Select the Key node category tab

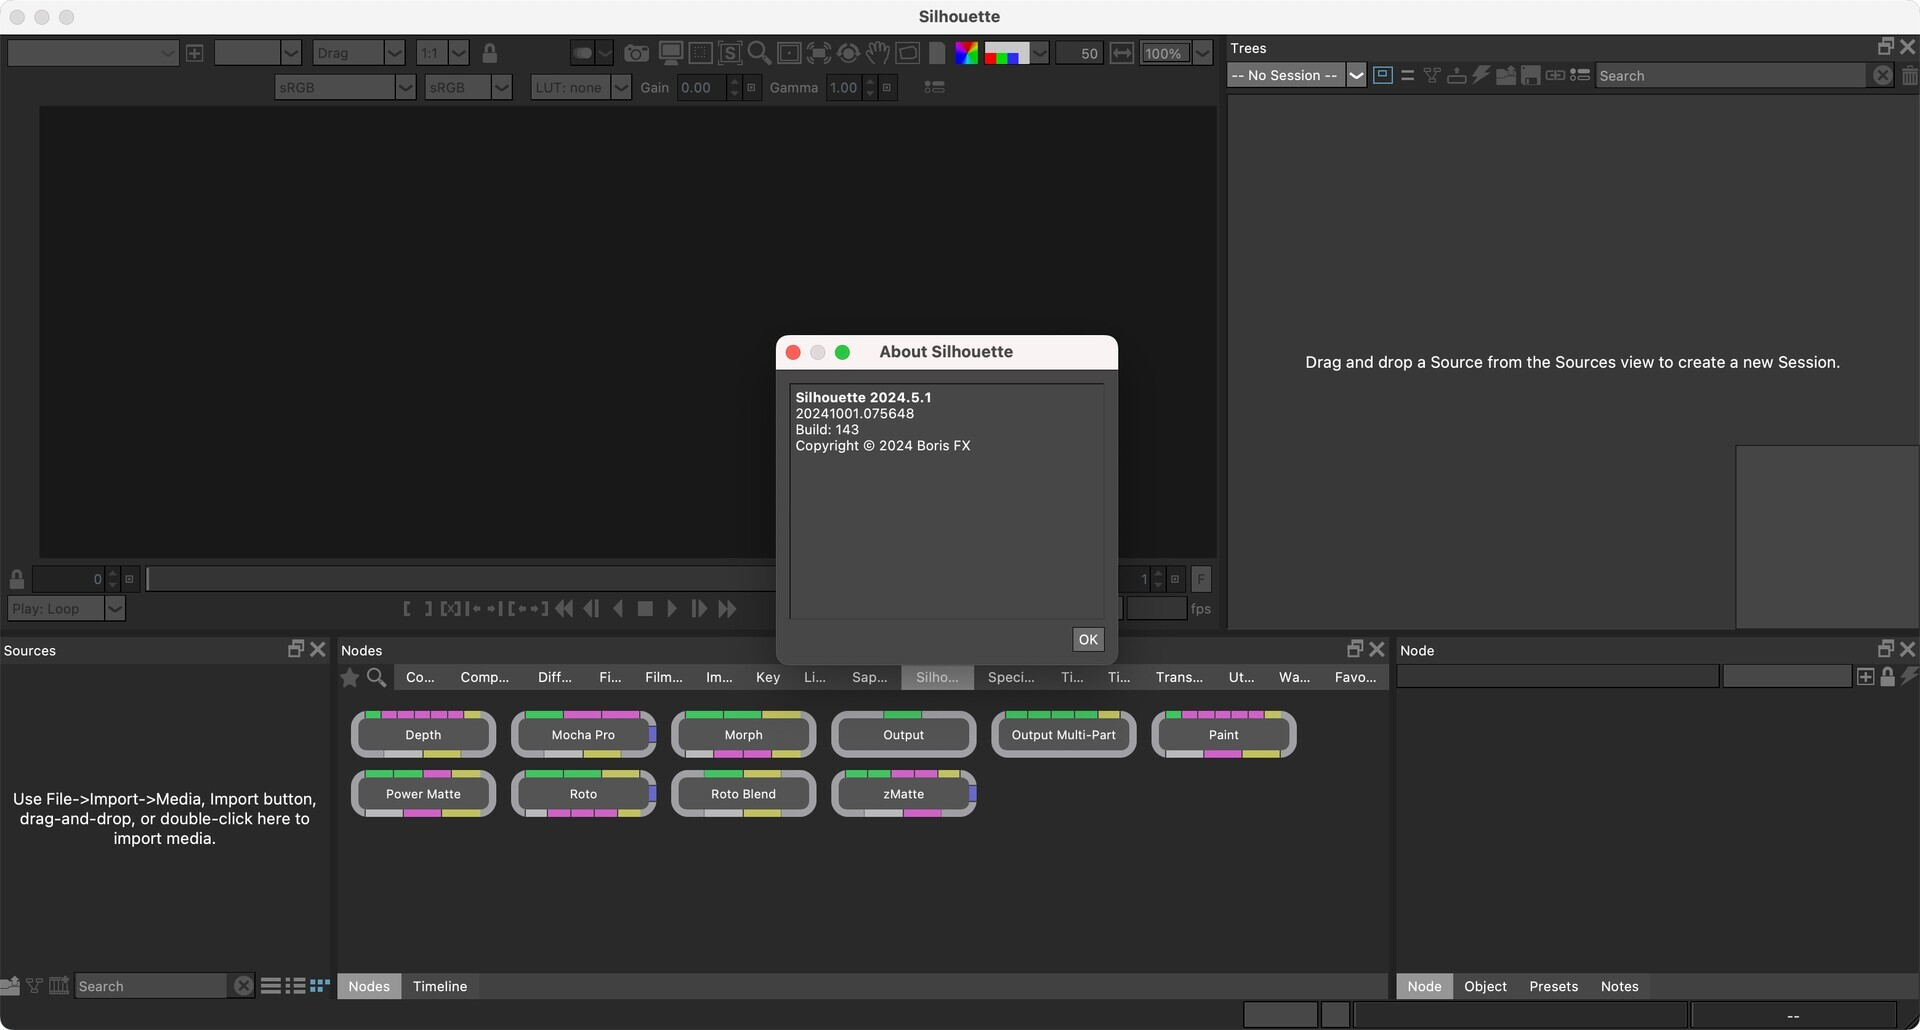[x=768, y=678]
